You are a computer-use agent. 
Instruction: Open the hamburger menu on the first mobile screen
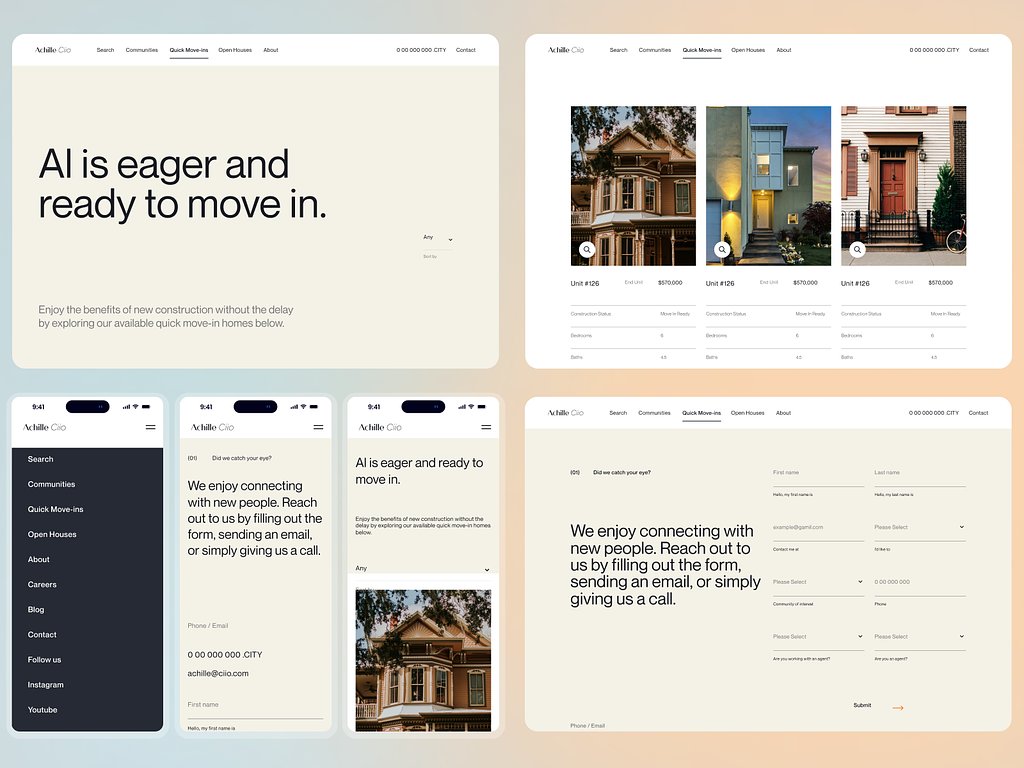pos(150,427)
